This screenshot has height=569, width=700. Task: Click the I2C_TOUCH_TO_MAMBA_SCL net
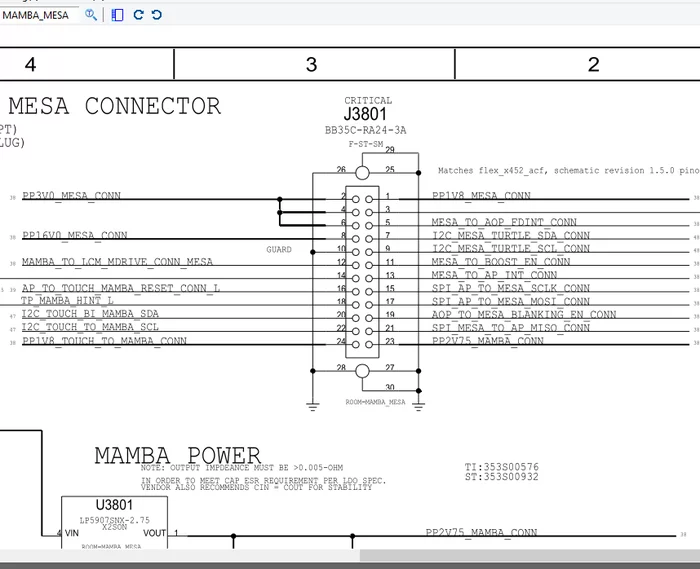click(90, 327)
